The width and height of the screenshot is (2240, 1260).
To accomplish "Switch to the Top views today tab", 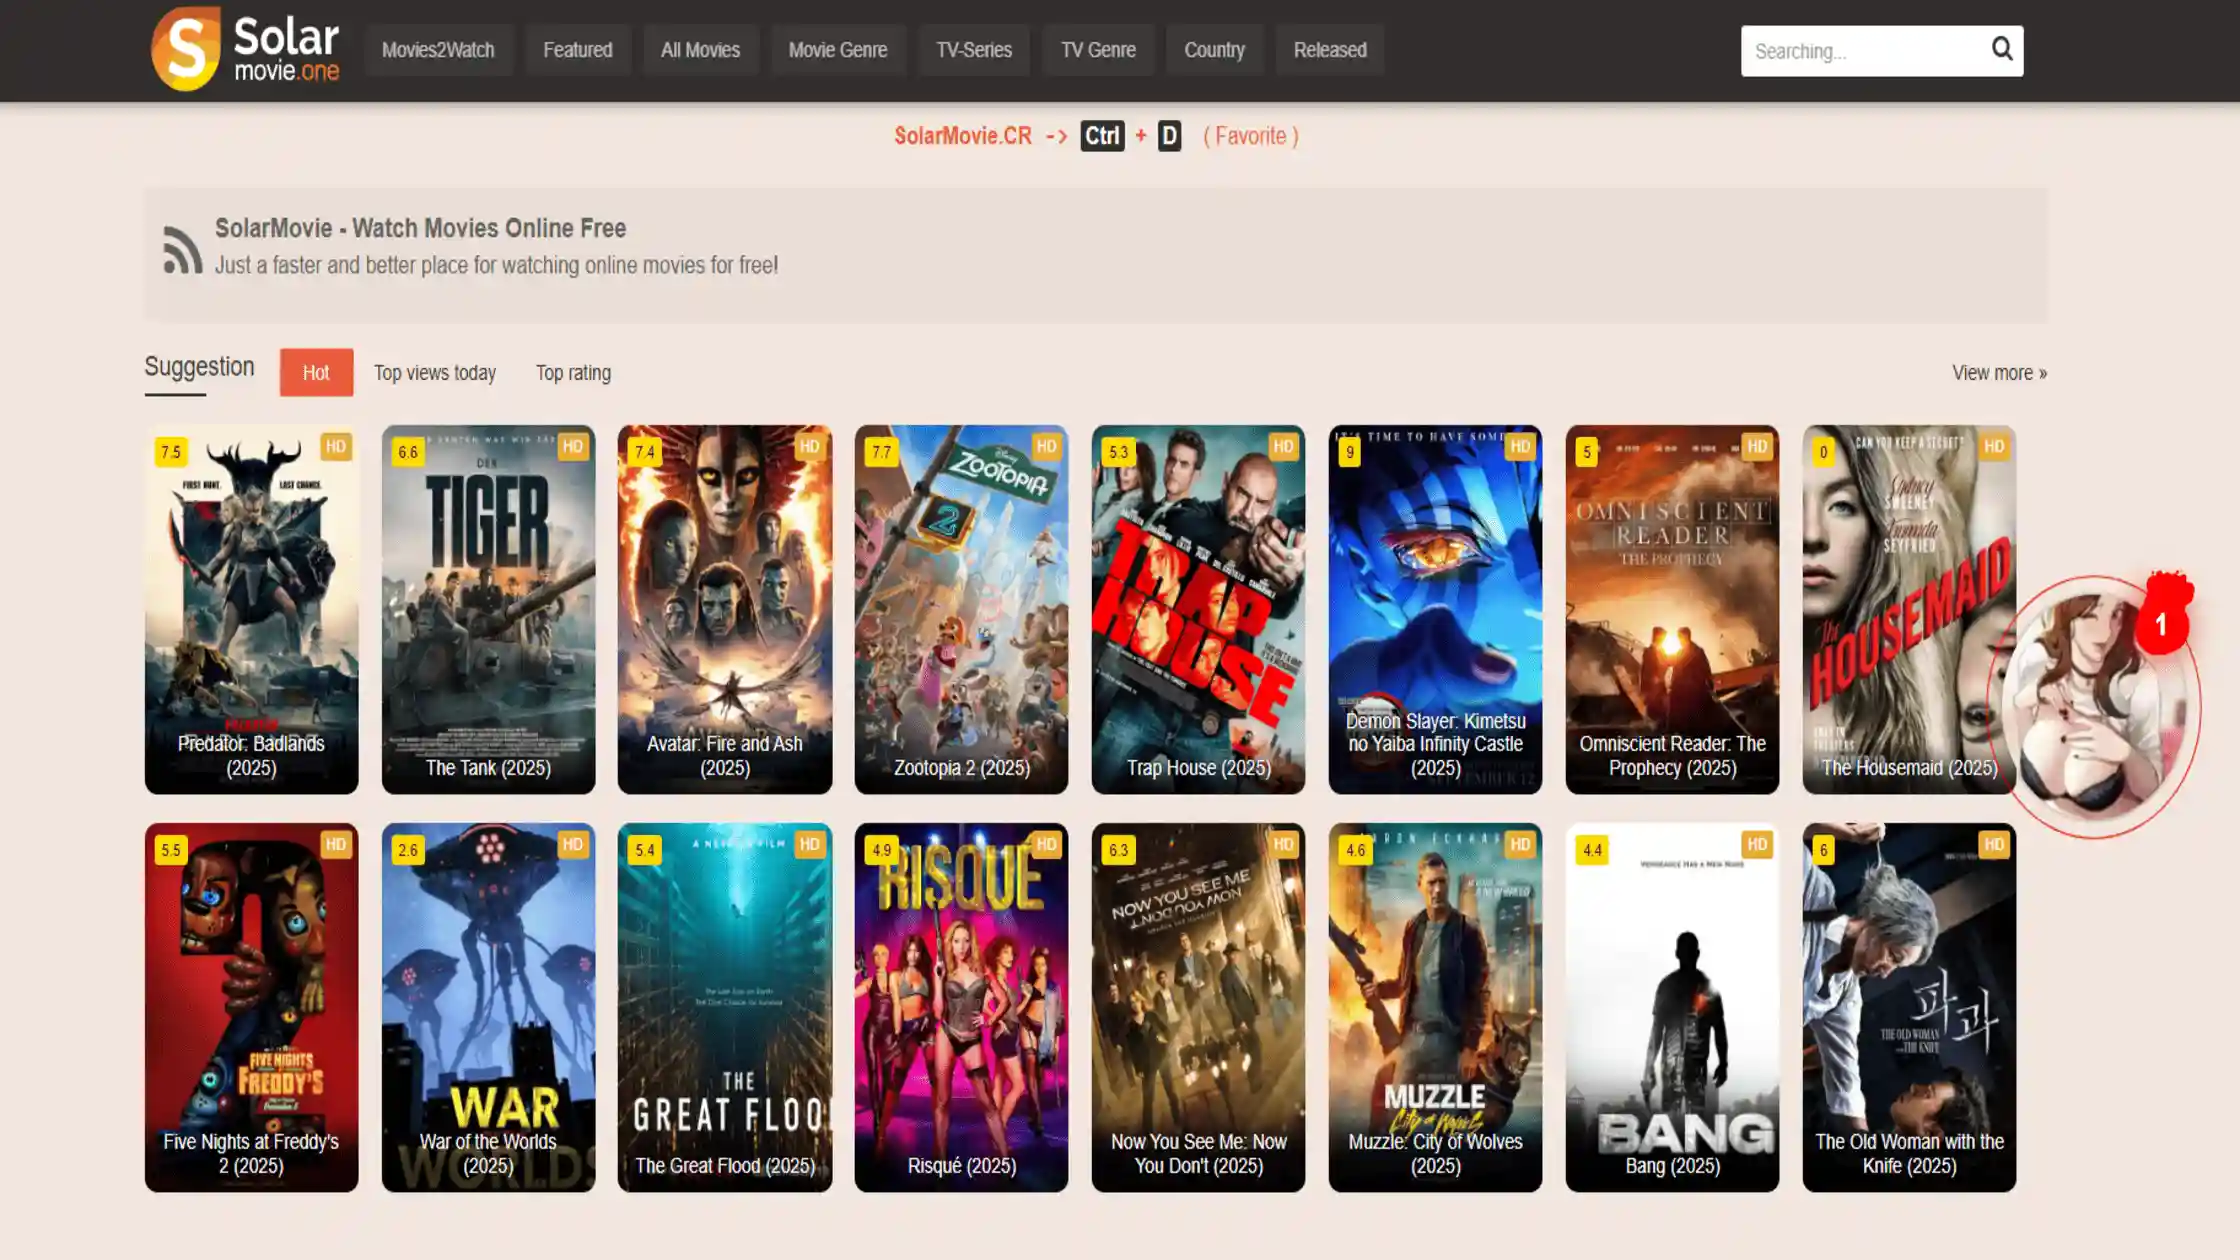I will coord(435,373).
